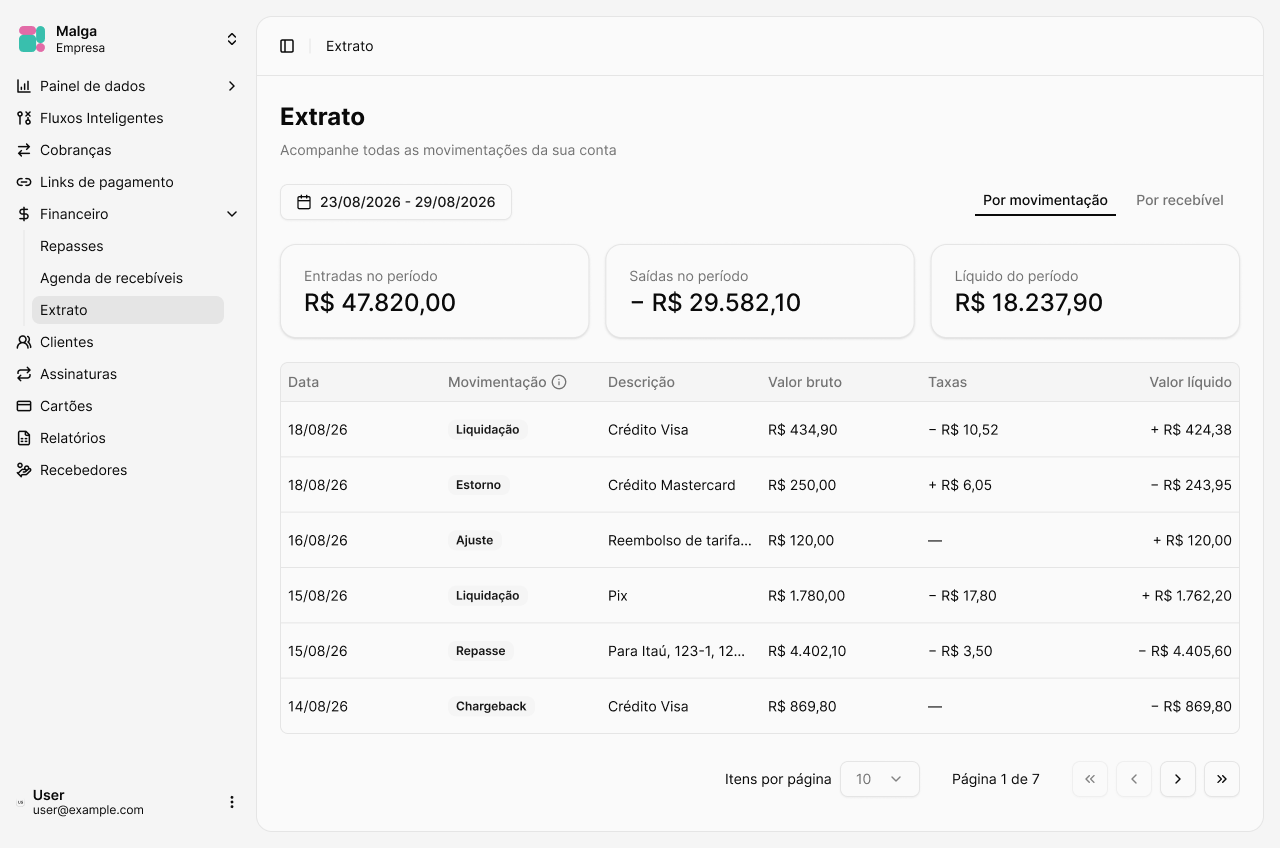Click the Fluxos Inteligentes icon
This screenshot has width=1280, height=848.
[24, 118]
